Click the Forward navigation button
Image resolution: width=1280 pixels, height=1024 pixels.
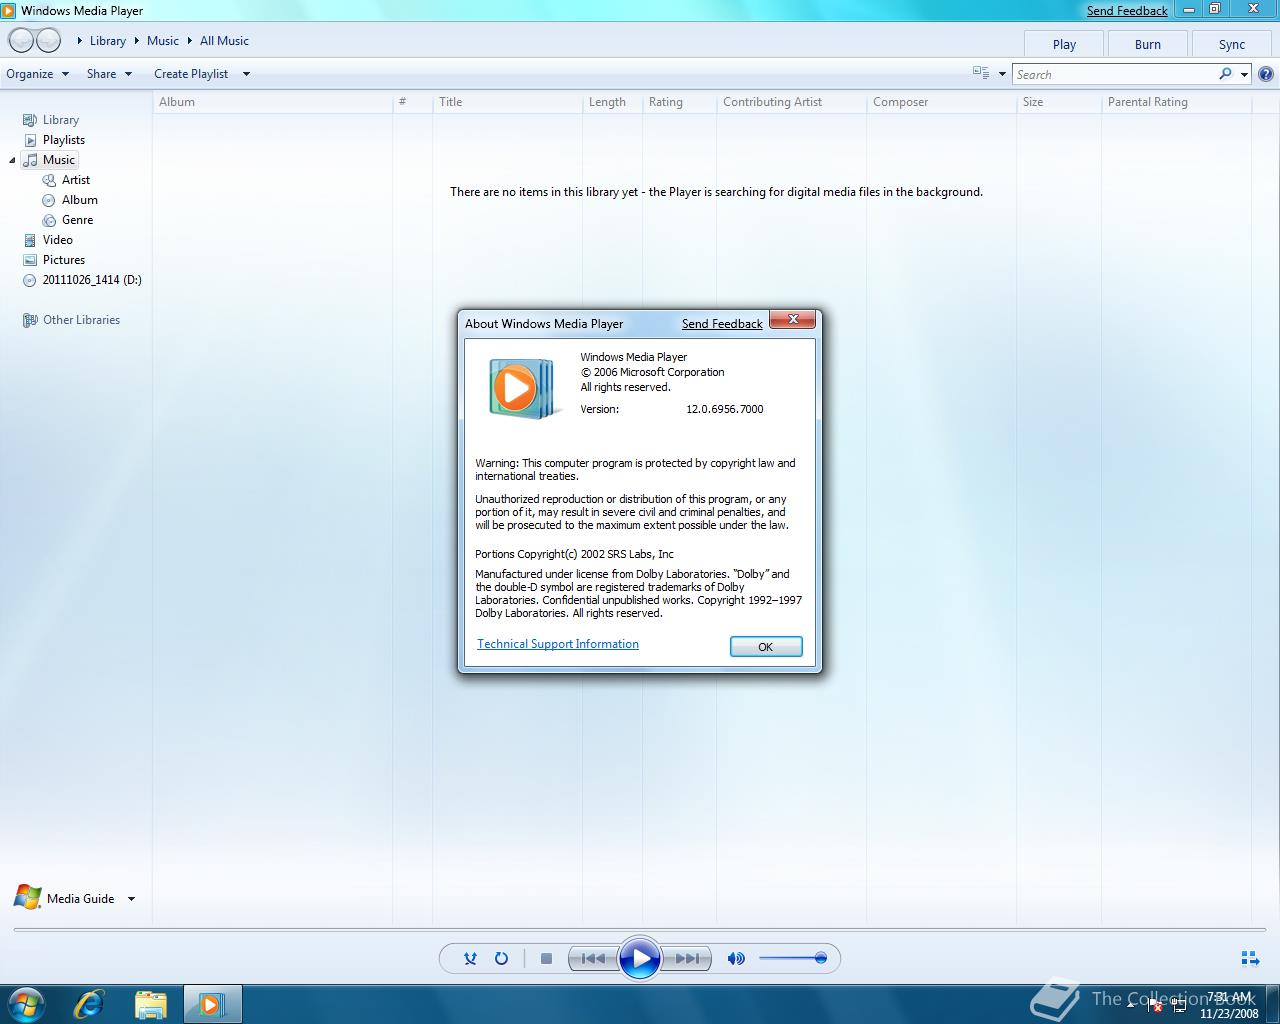pos(49,41)
